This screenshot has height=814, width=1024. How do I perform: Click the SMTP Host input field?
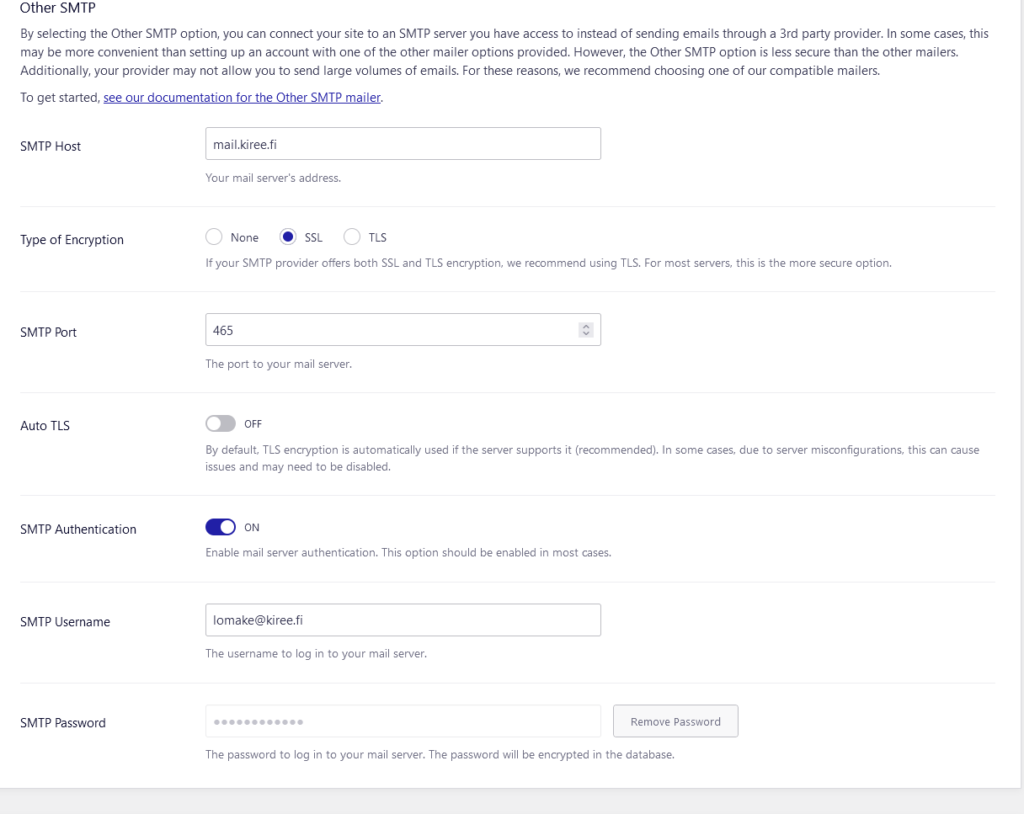click(402, 144)
